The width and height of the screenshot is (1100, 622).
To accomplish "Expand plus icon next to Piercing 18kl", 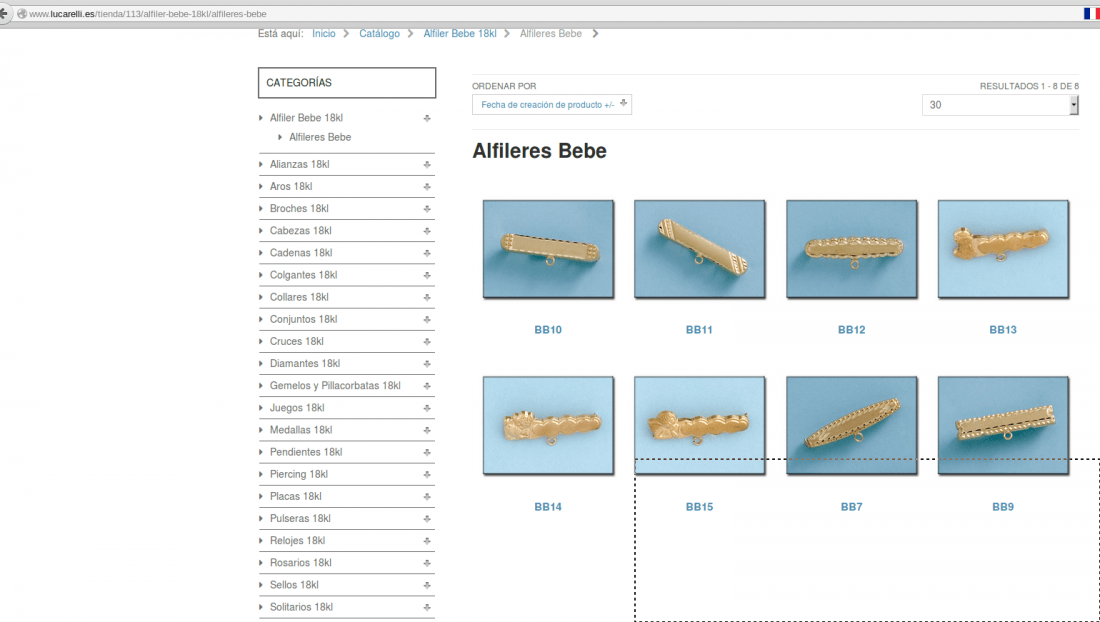I will click(x=427, y=475).
